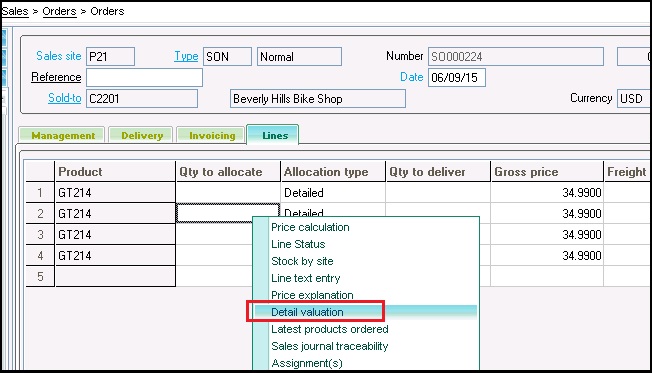652x373 pixels.
Task: Click empty Product cell in row 5
Action: (115, 276)
